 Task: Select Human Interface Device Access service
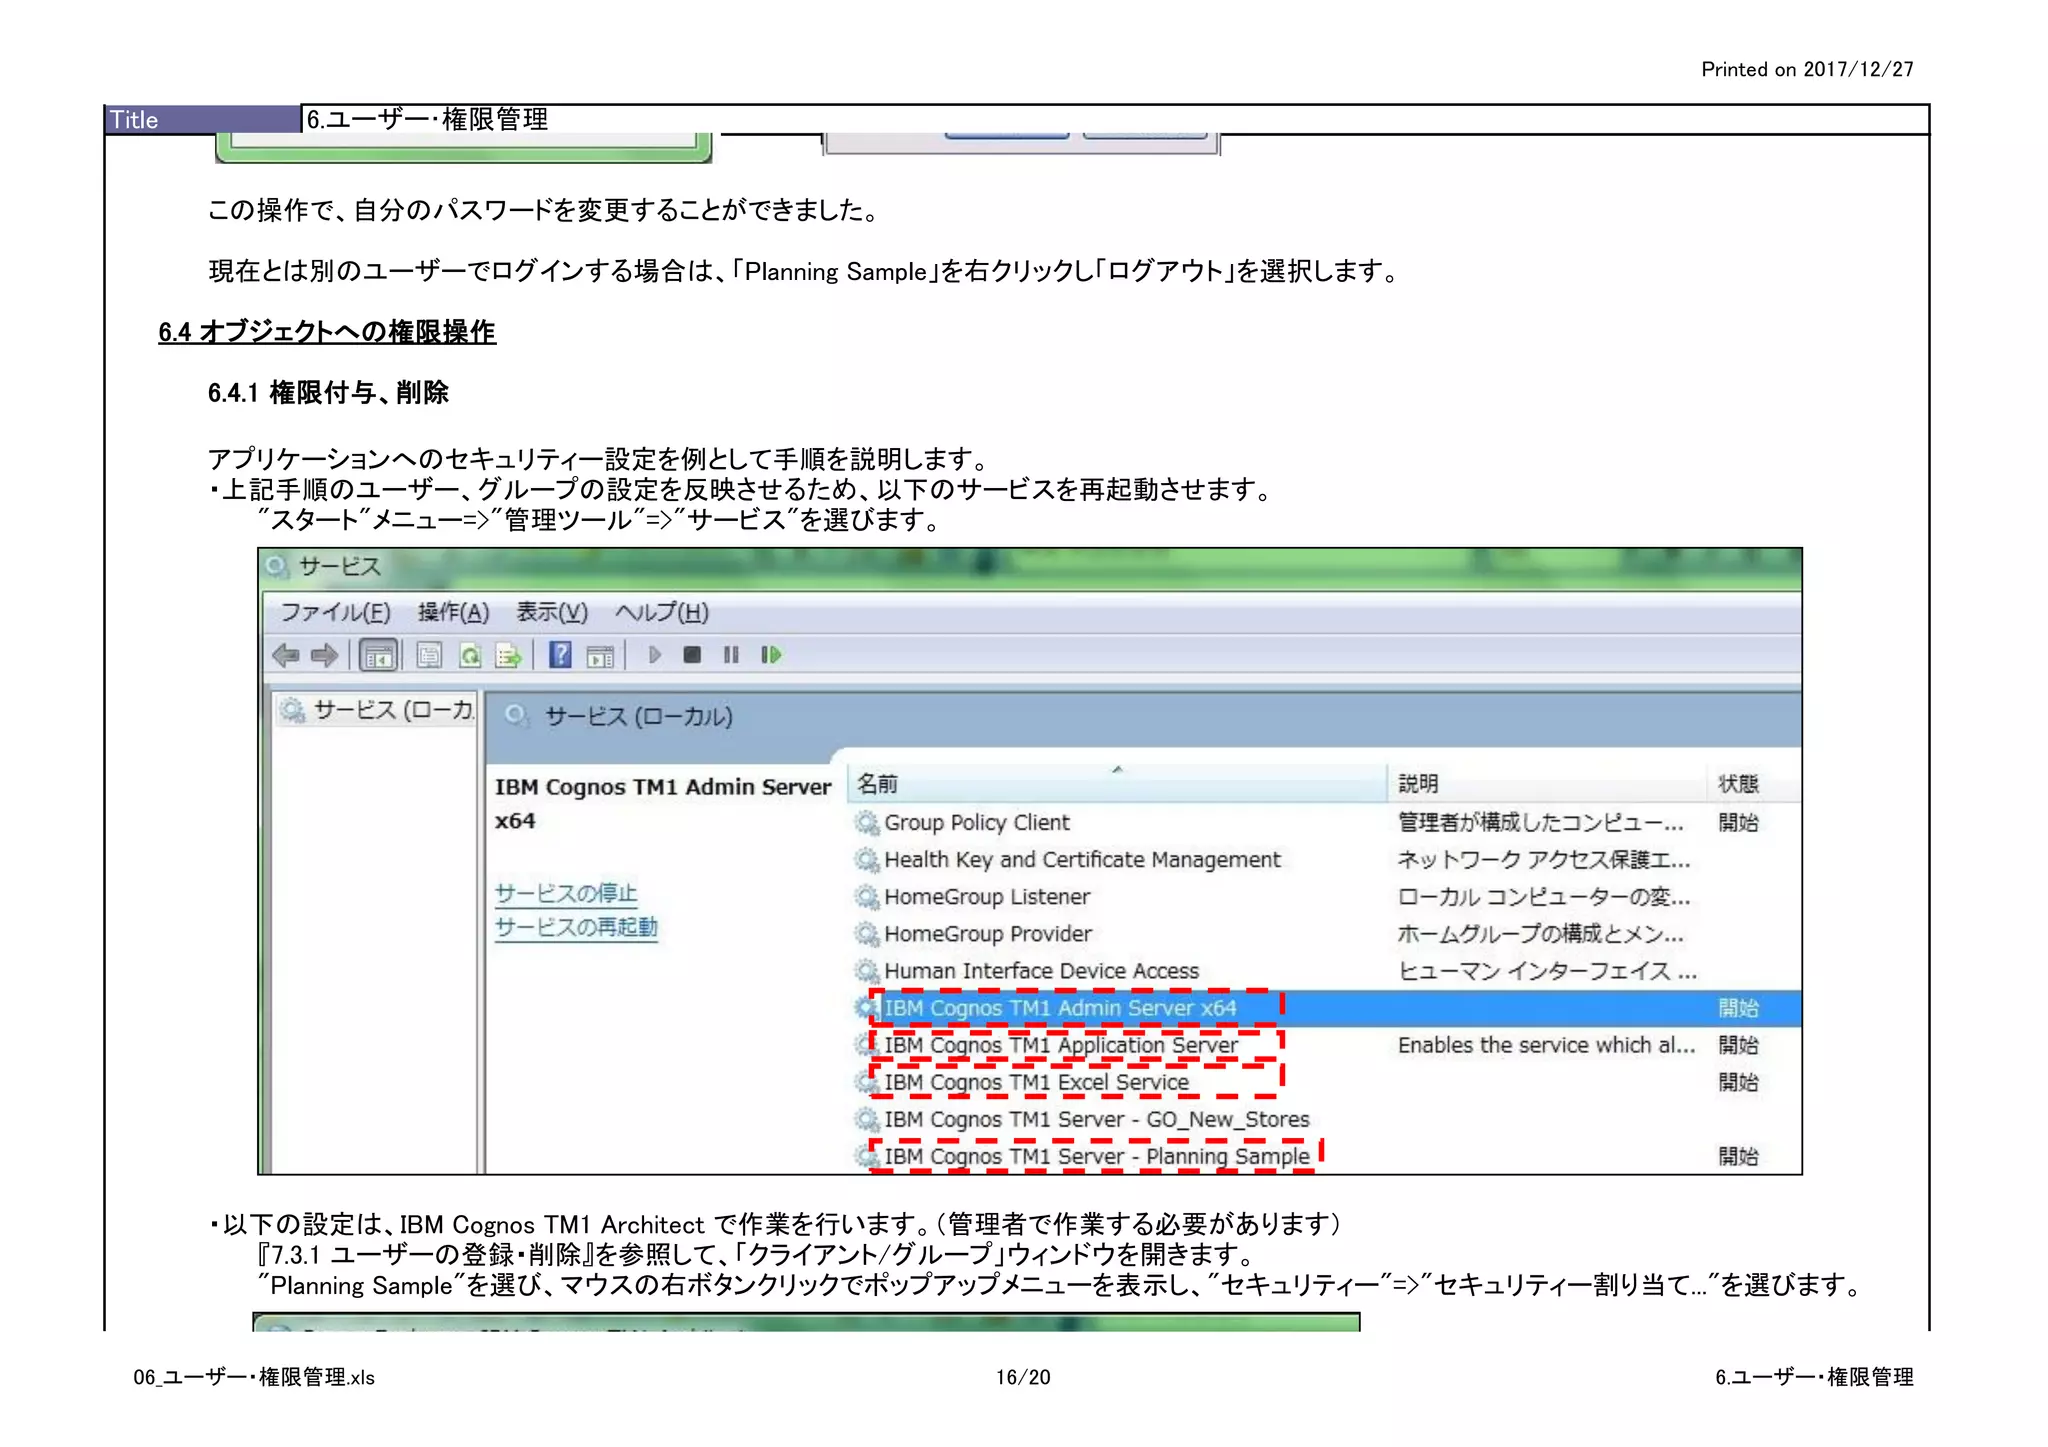1326,970
